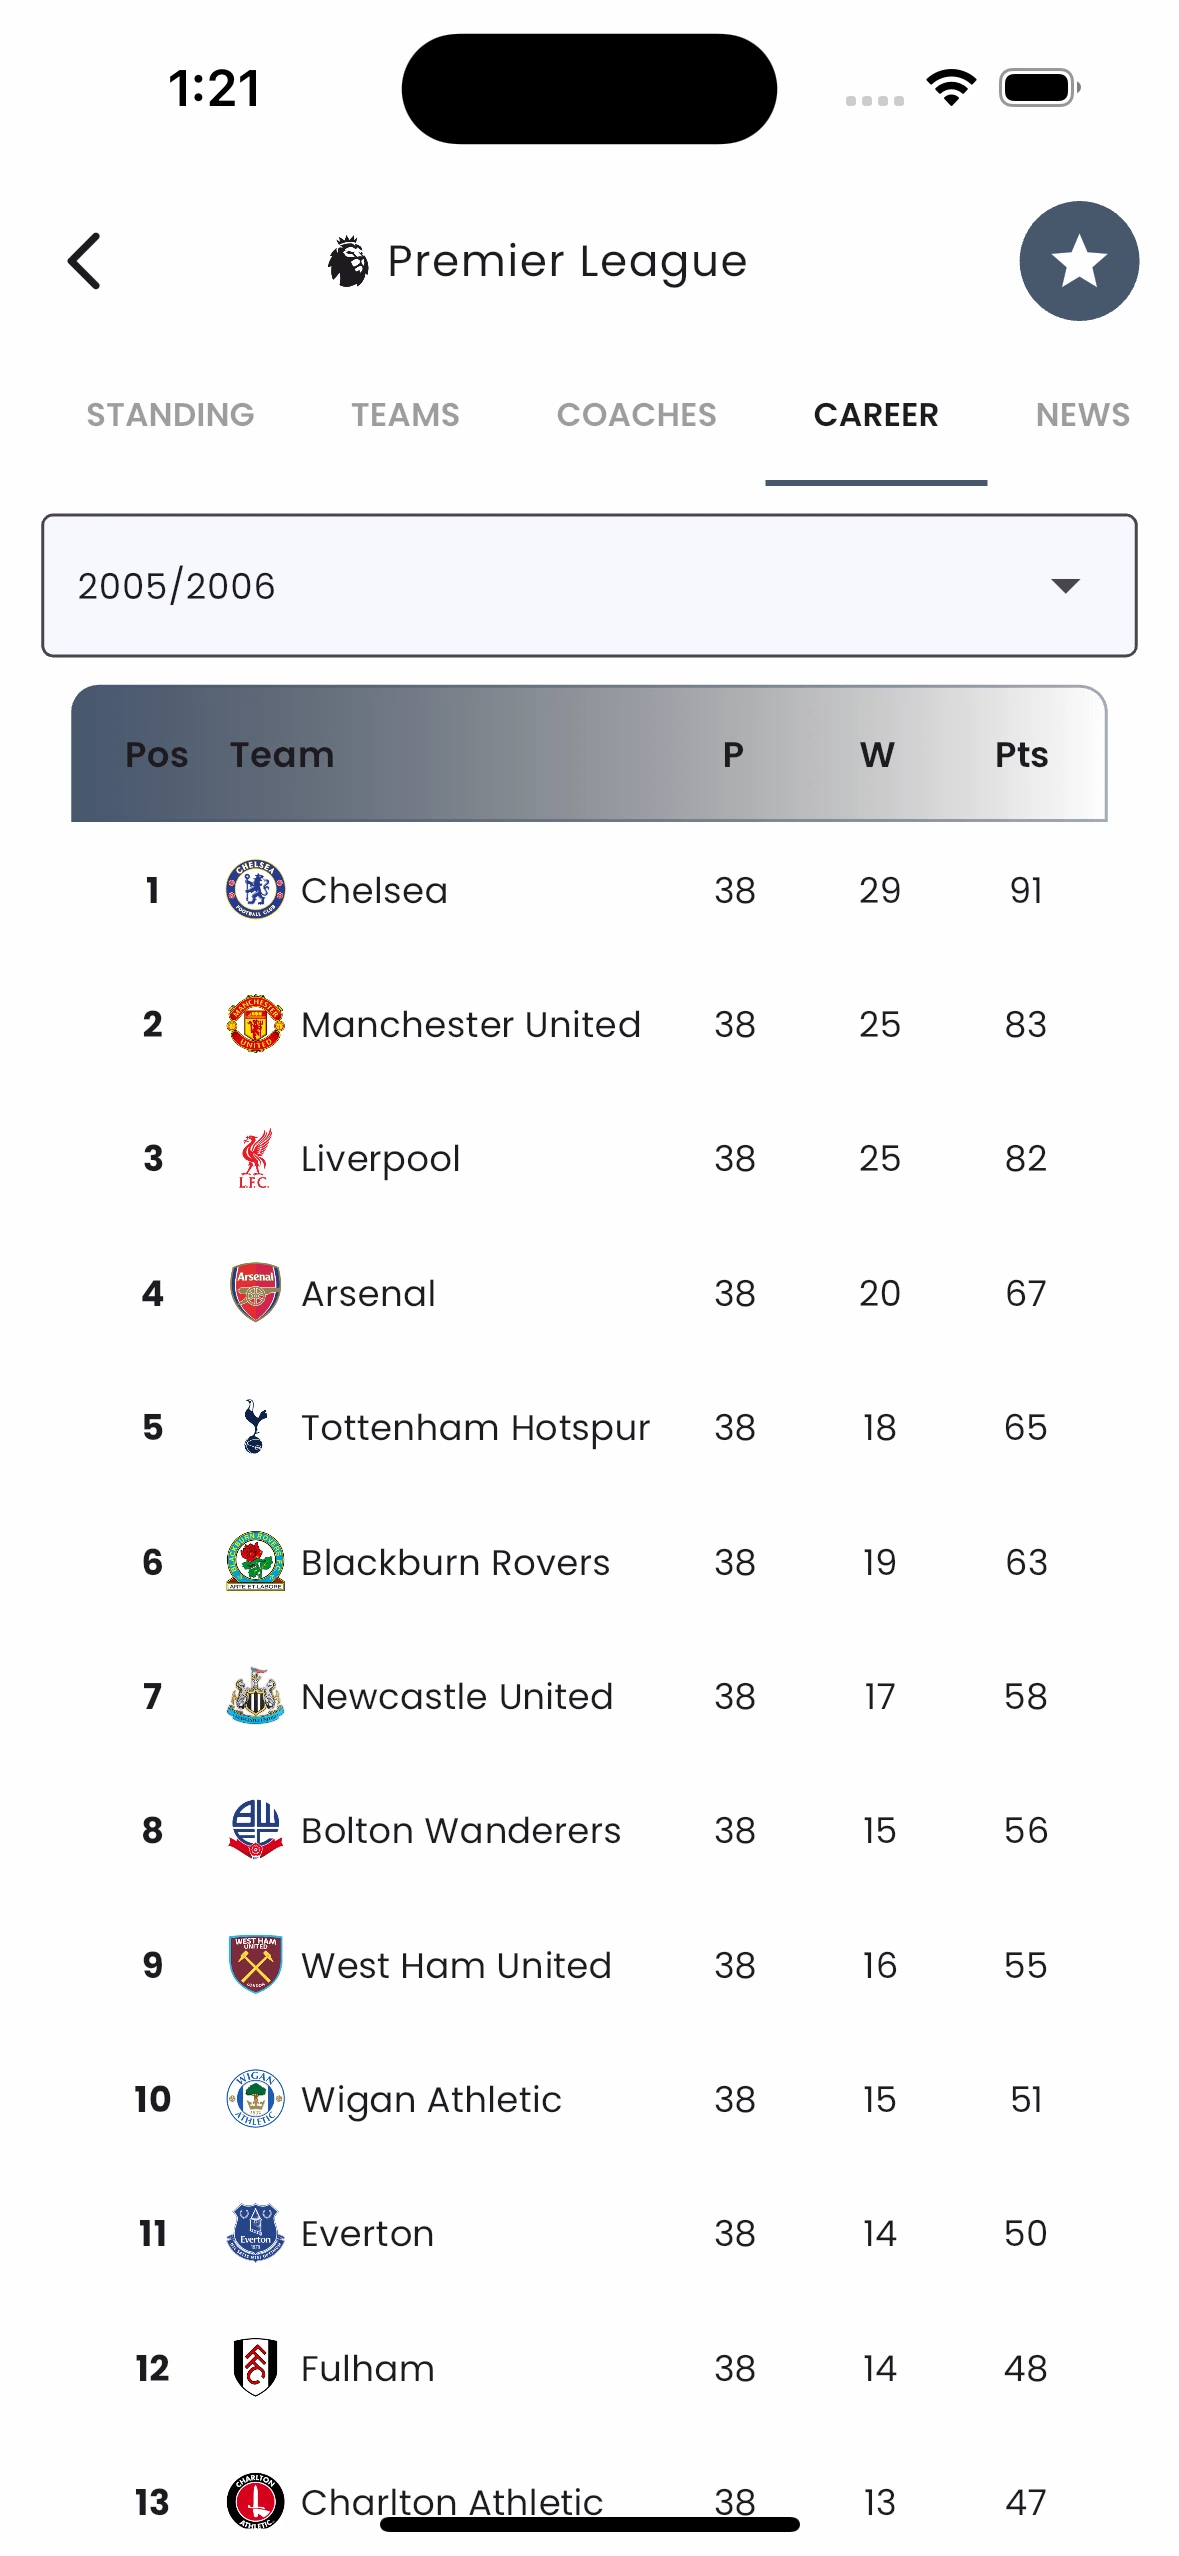This screenshot has height=2556, width=1179.
Task: Tap the Liverpool club badge
Action: click(255, 1158)
